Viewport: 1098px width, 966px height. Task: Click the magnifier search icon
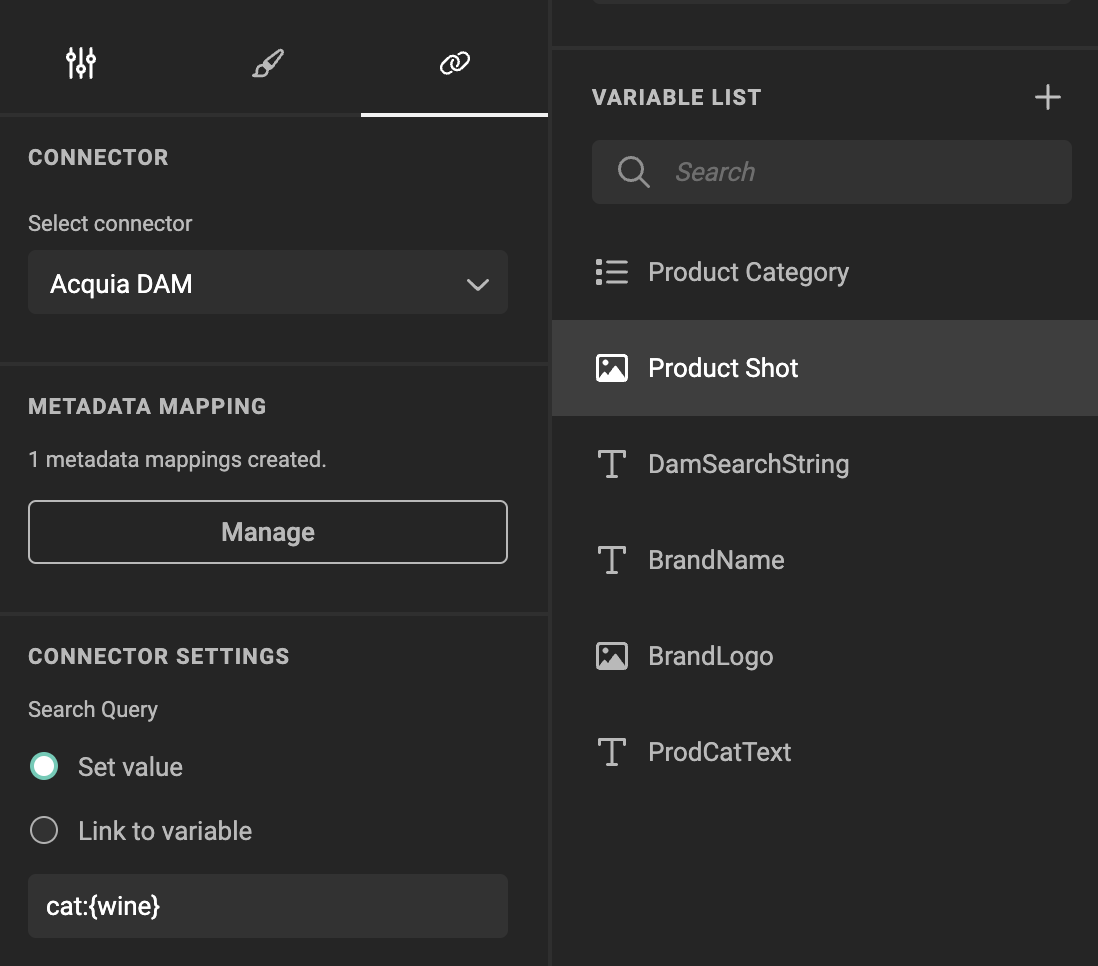(x=633, y=172)
